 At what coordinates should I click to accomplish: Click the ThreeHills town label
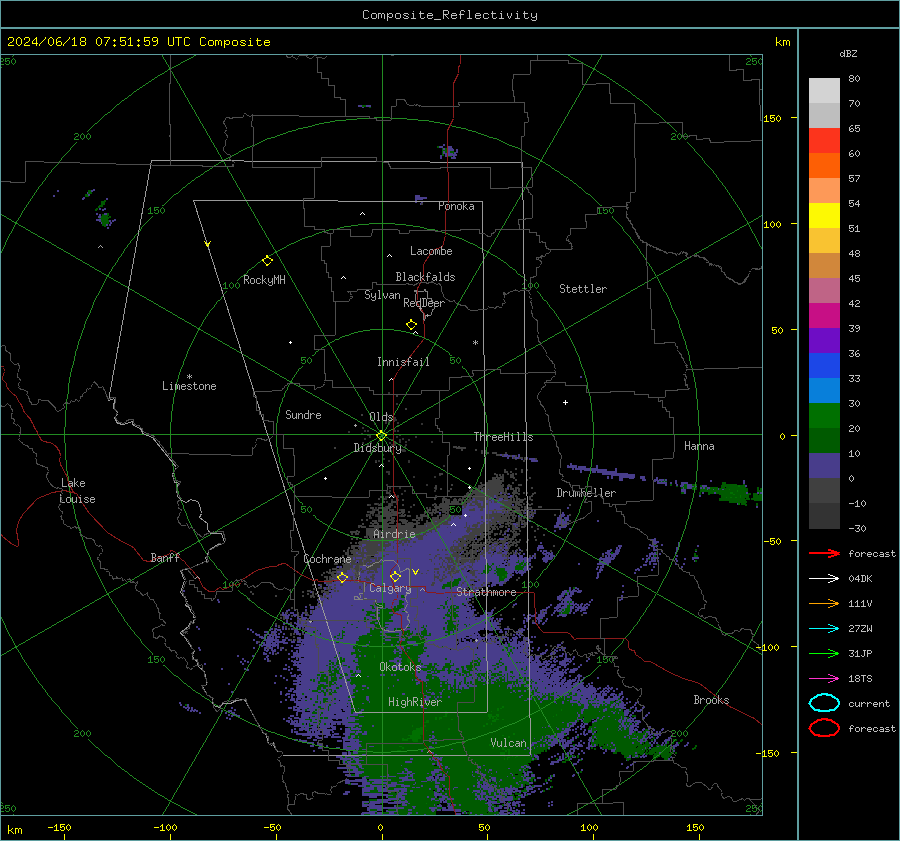tap(503, 437)
